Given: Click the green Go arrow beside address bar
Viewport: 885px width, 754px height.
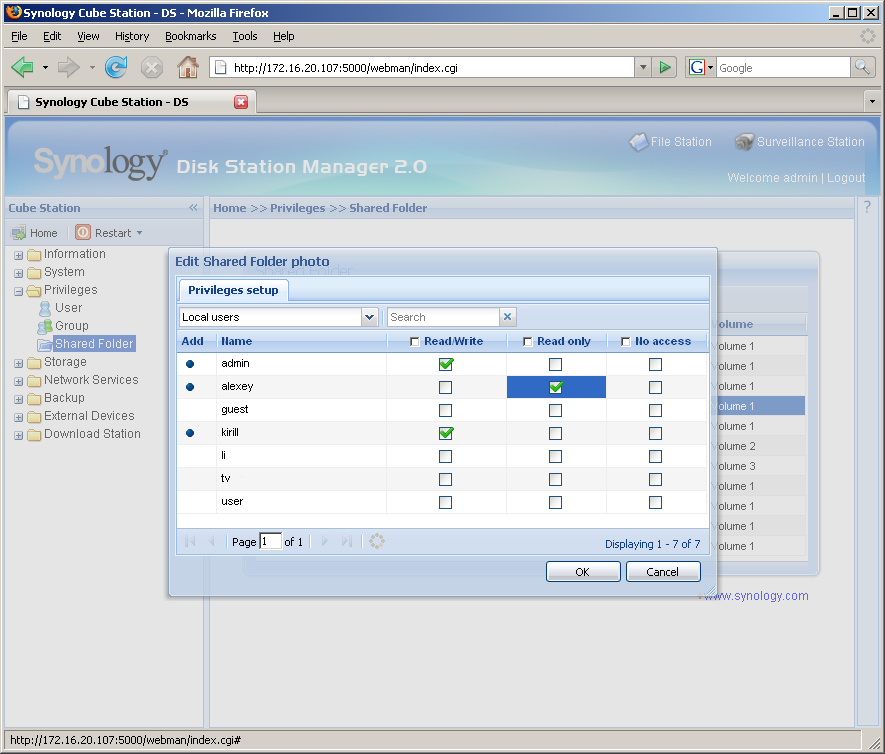Looking at the screenshot, I should click(664, 68).
